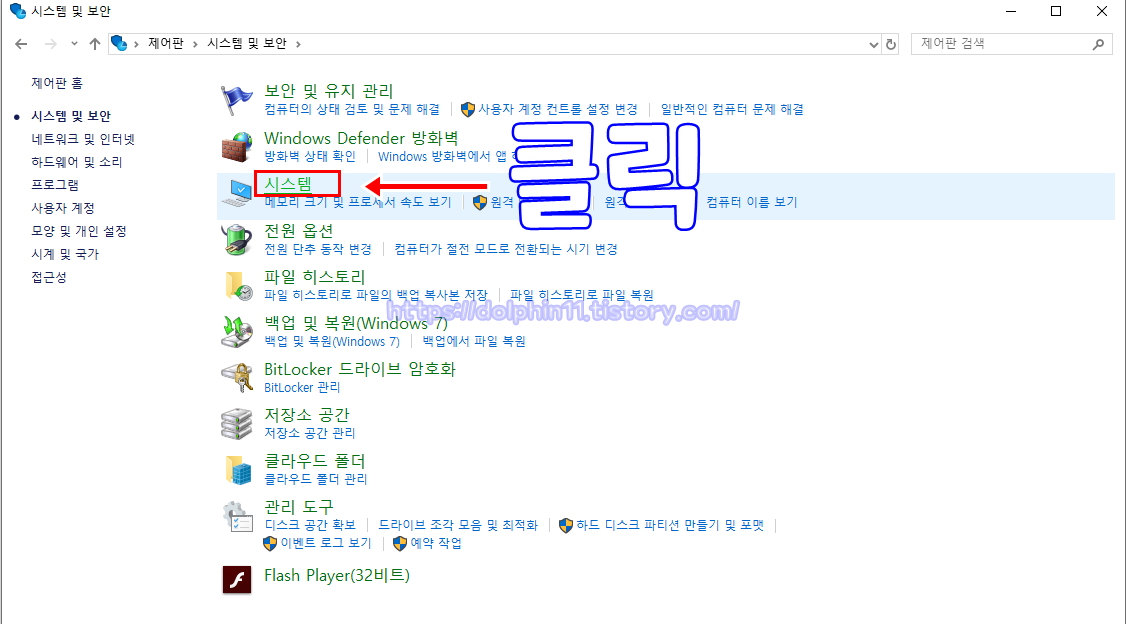Go back with the Back arrow
Image resolution: width=1126 pixels, height=624 pixels.
click(x=21, y=44)
